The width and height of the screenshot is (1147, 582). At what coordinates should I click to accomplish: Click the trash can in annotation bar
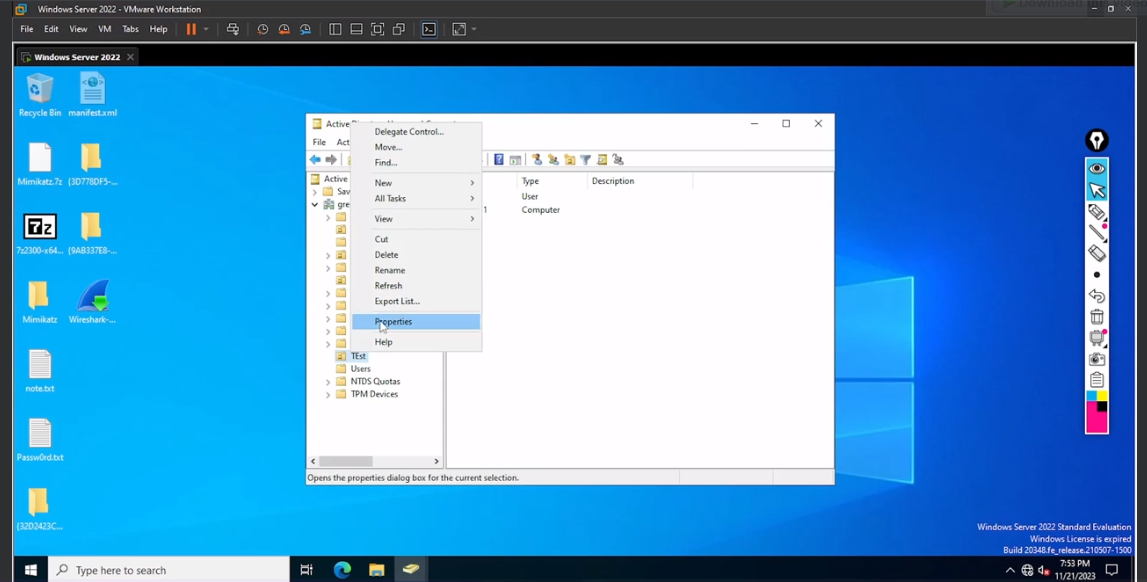coord(1097,317)
